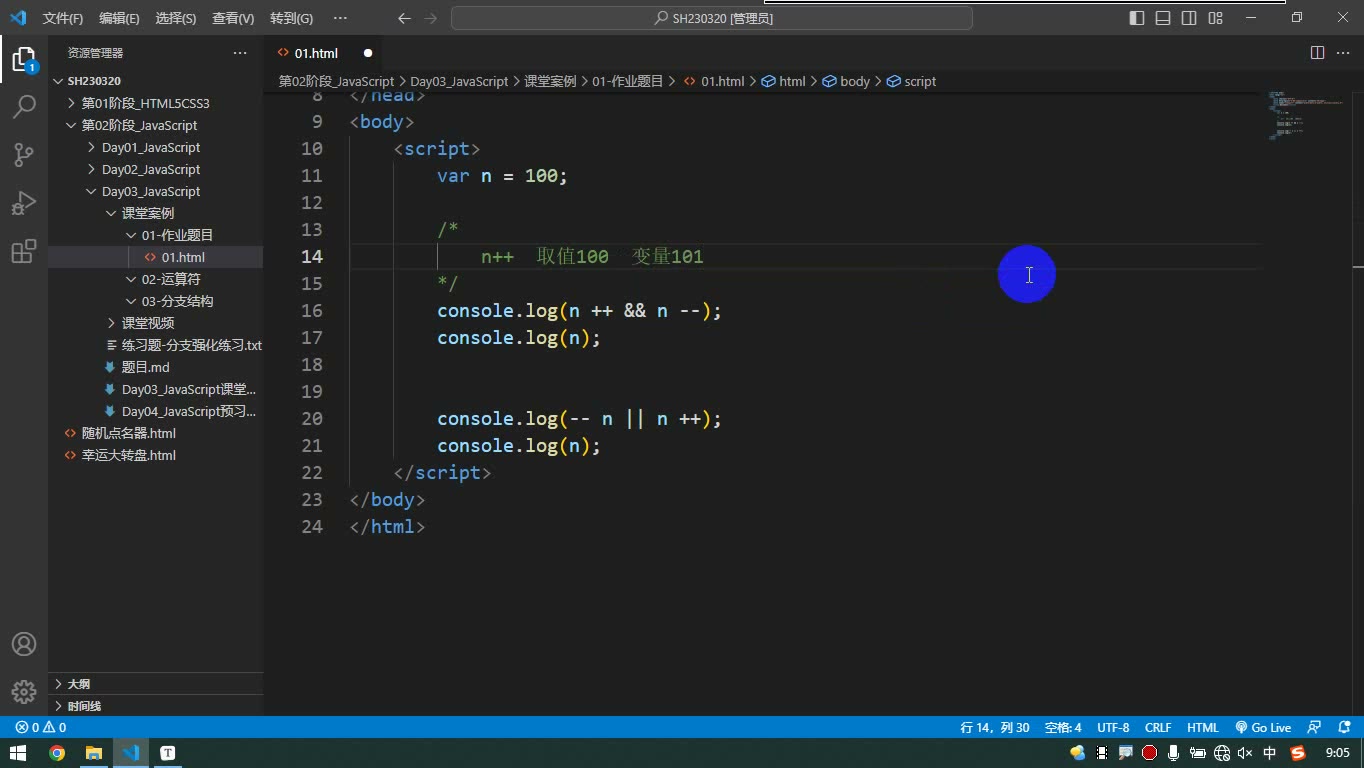The width and height of the screenshot is (1364, 768).
Task: Toggle the primary side bar visibility
Action: [x=1137, y=18]
